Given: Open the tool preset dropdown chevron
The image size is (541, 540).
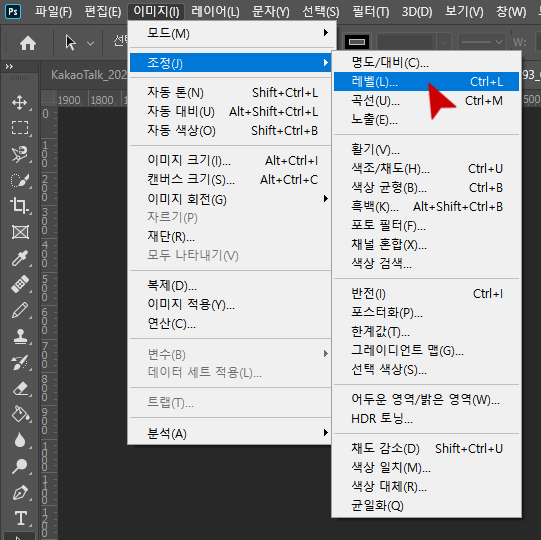Looking at the screenshot, I should pyautogui.click(x=90, y=43).
